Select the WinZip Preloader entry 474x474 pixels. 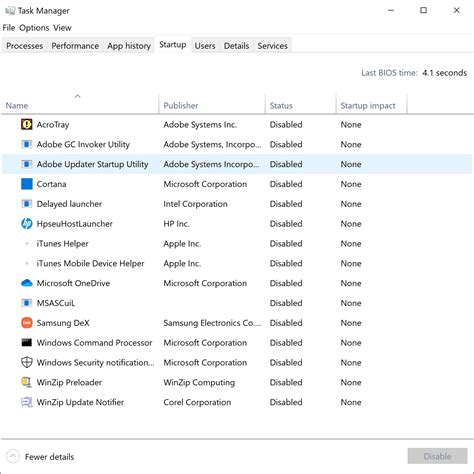click(x=69, y=382)
